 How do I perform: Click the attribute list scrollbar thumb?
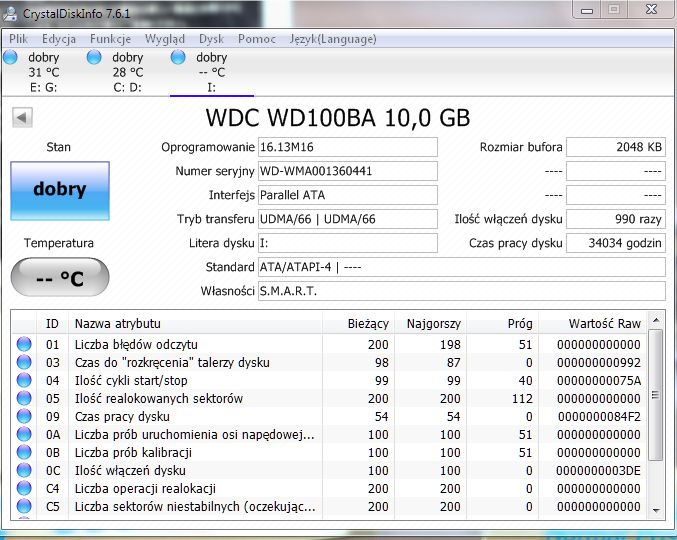[656, 395]
